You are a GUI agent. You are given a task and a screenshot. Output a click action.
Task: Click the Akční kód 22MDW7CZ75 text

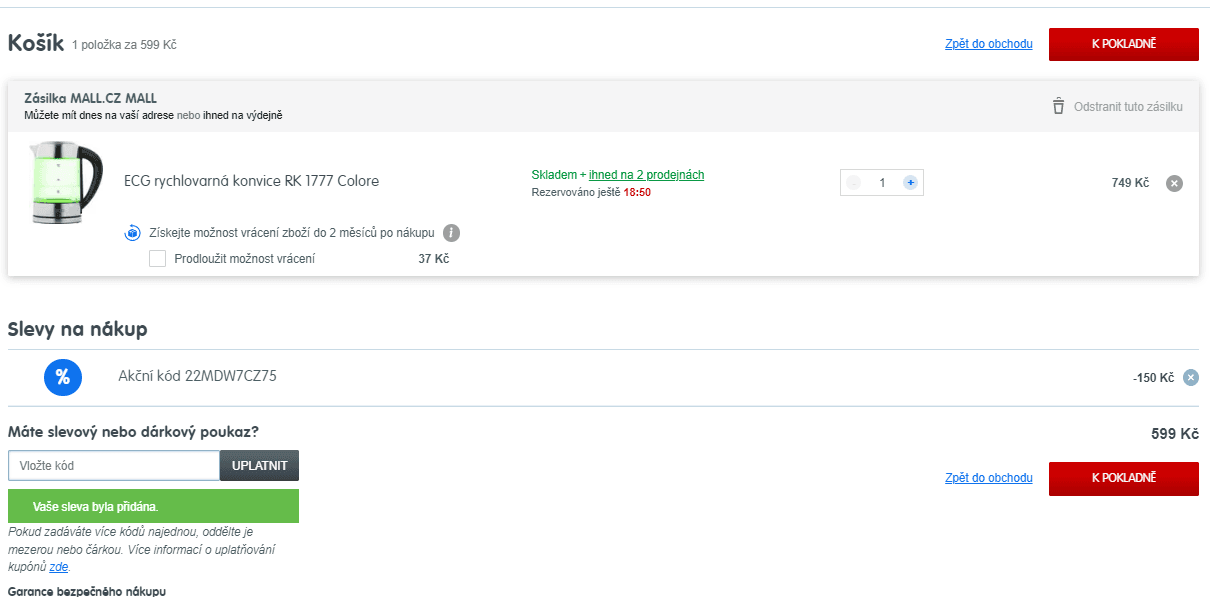point(198,376)
